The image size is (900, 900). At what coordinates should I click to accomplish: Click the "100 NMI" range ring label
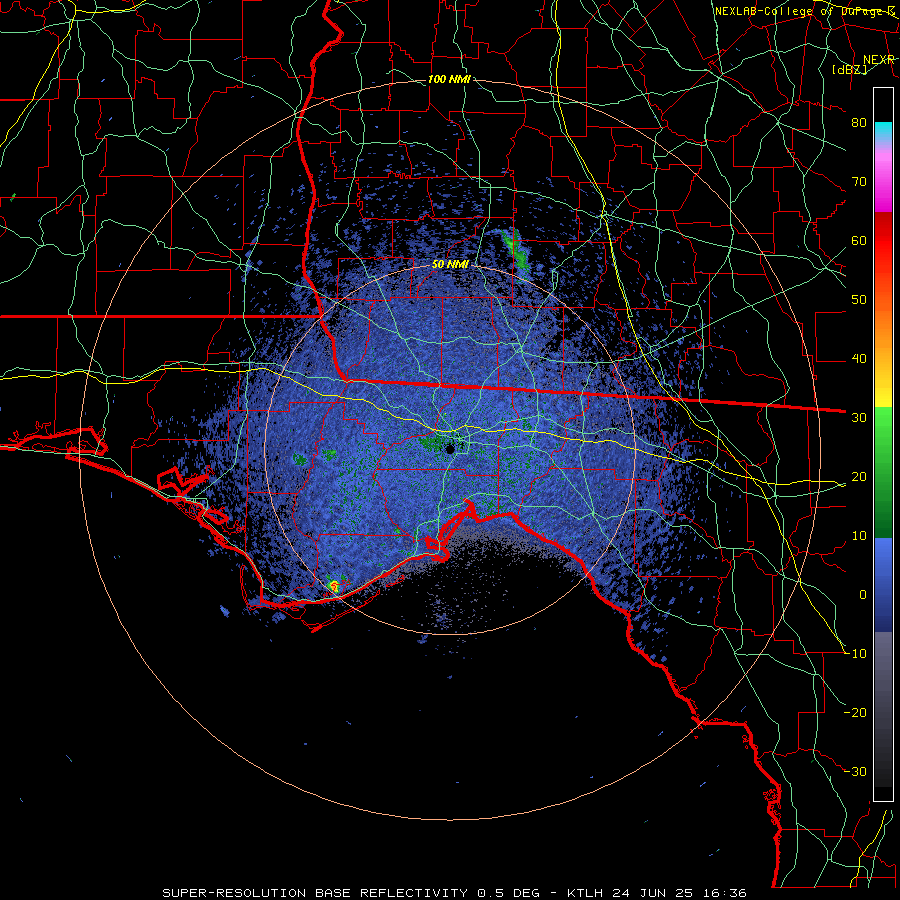[x=449, y=79]
